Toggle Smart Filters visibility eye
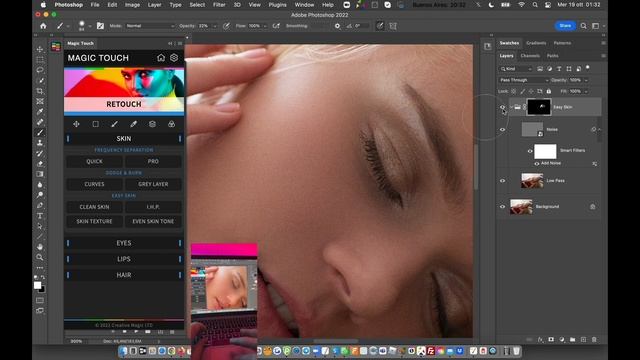640x360 pixels. click(x=530, y=151)
